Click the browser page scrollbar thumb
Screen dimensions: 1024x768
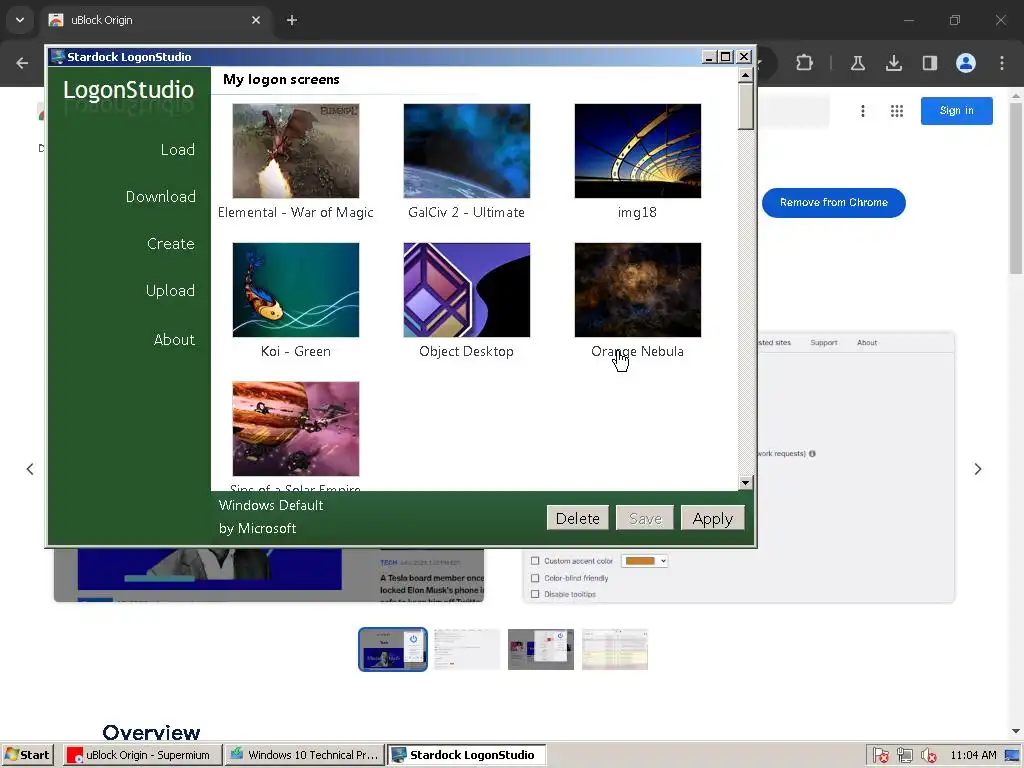(x=1016, y=187)
